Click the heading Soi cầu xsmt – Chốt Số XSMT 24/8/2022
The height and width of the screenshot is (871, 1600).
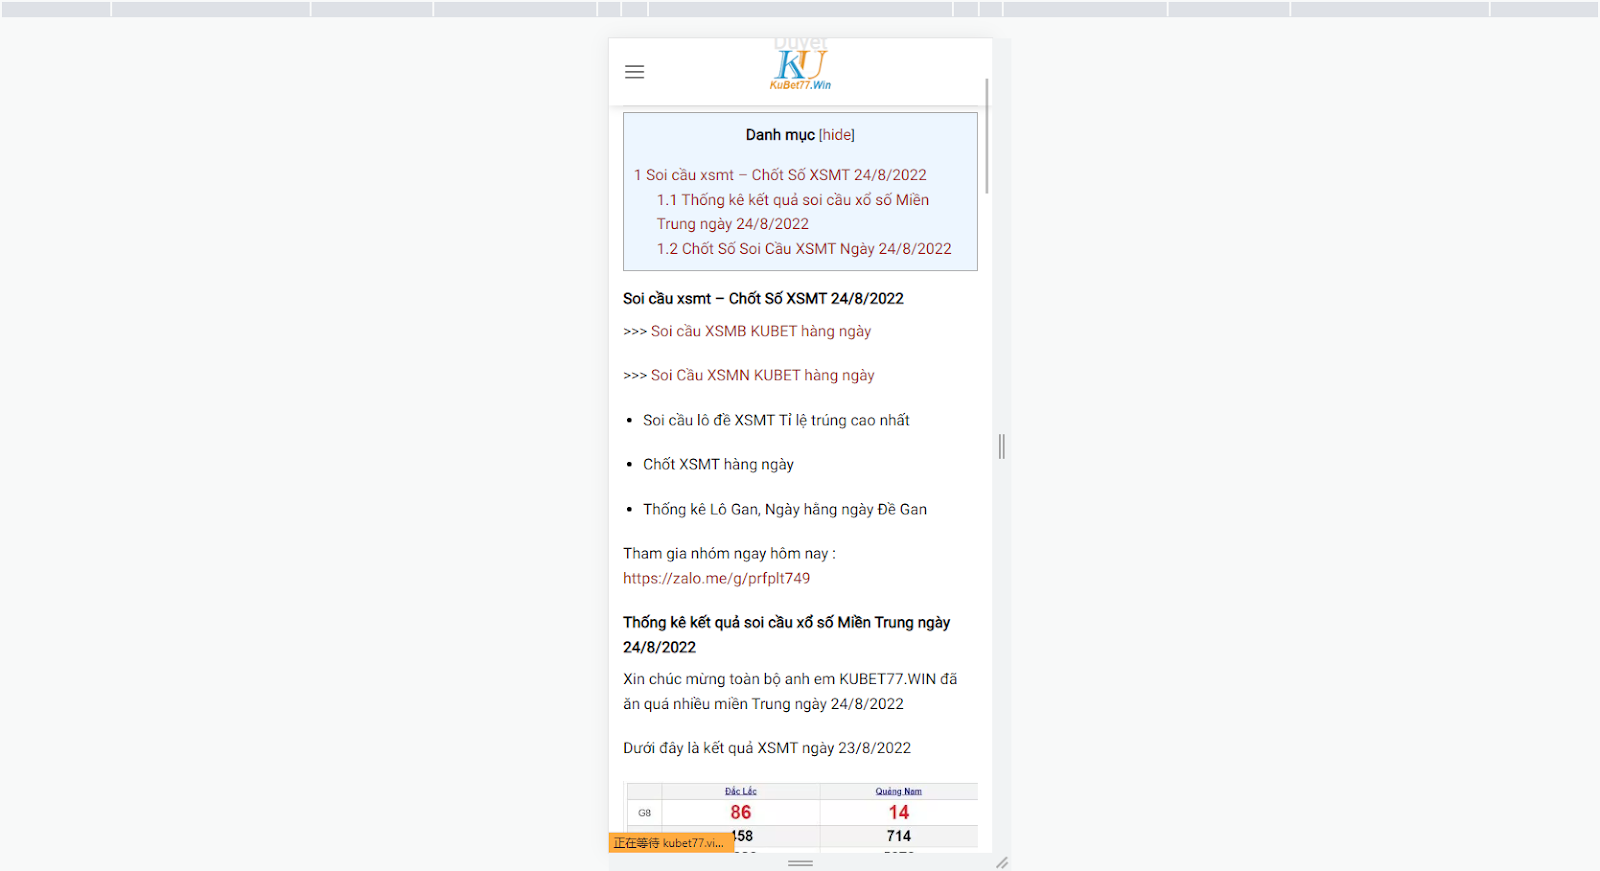tap(763, 298)
